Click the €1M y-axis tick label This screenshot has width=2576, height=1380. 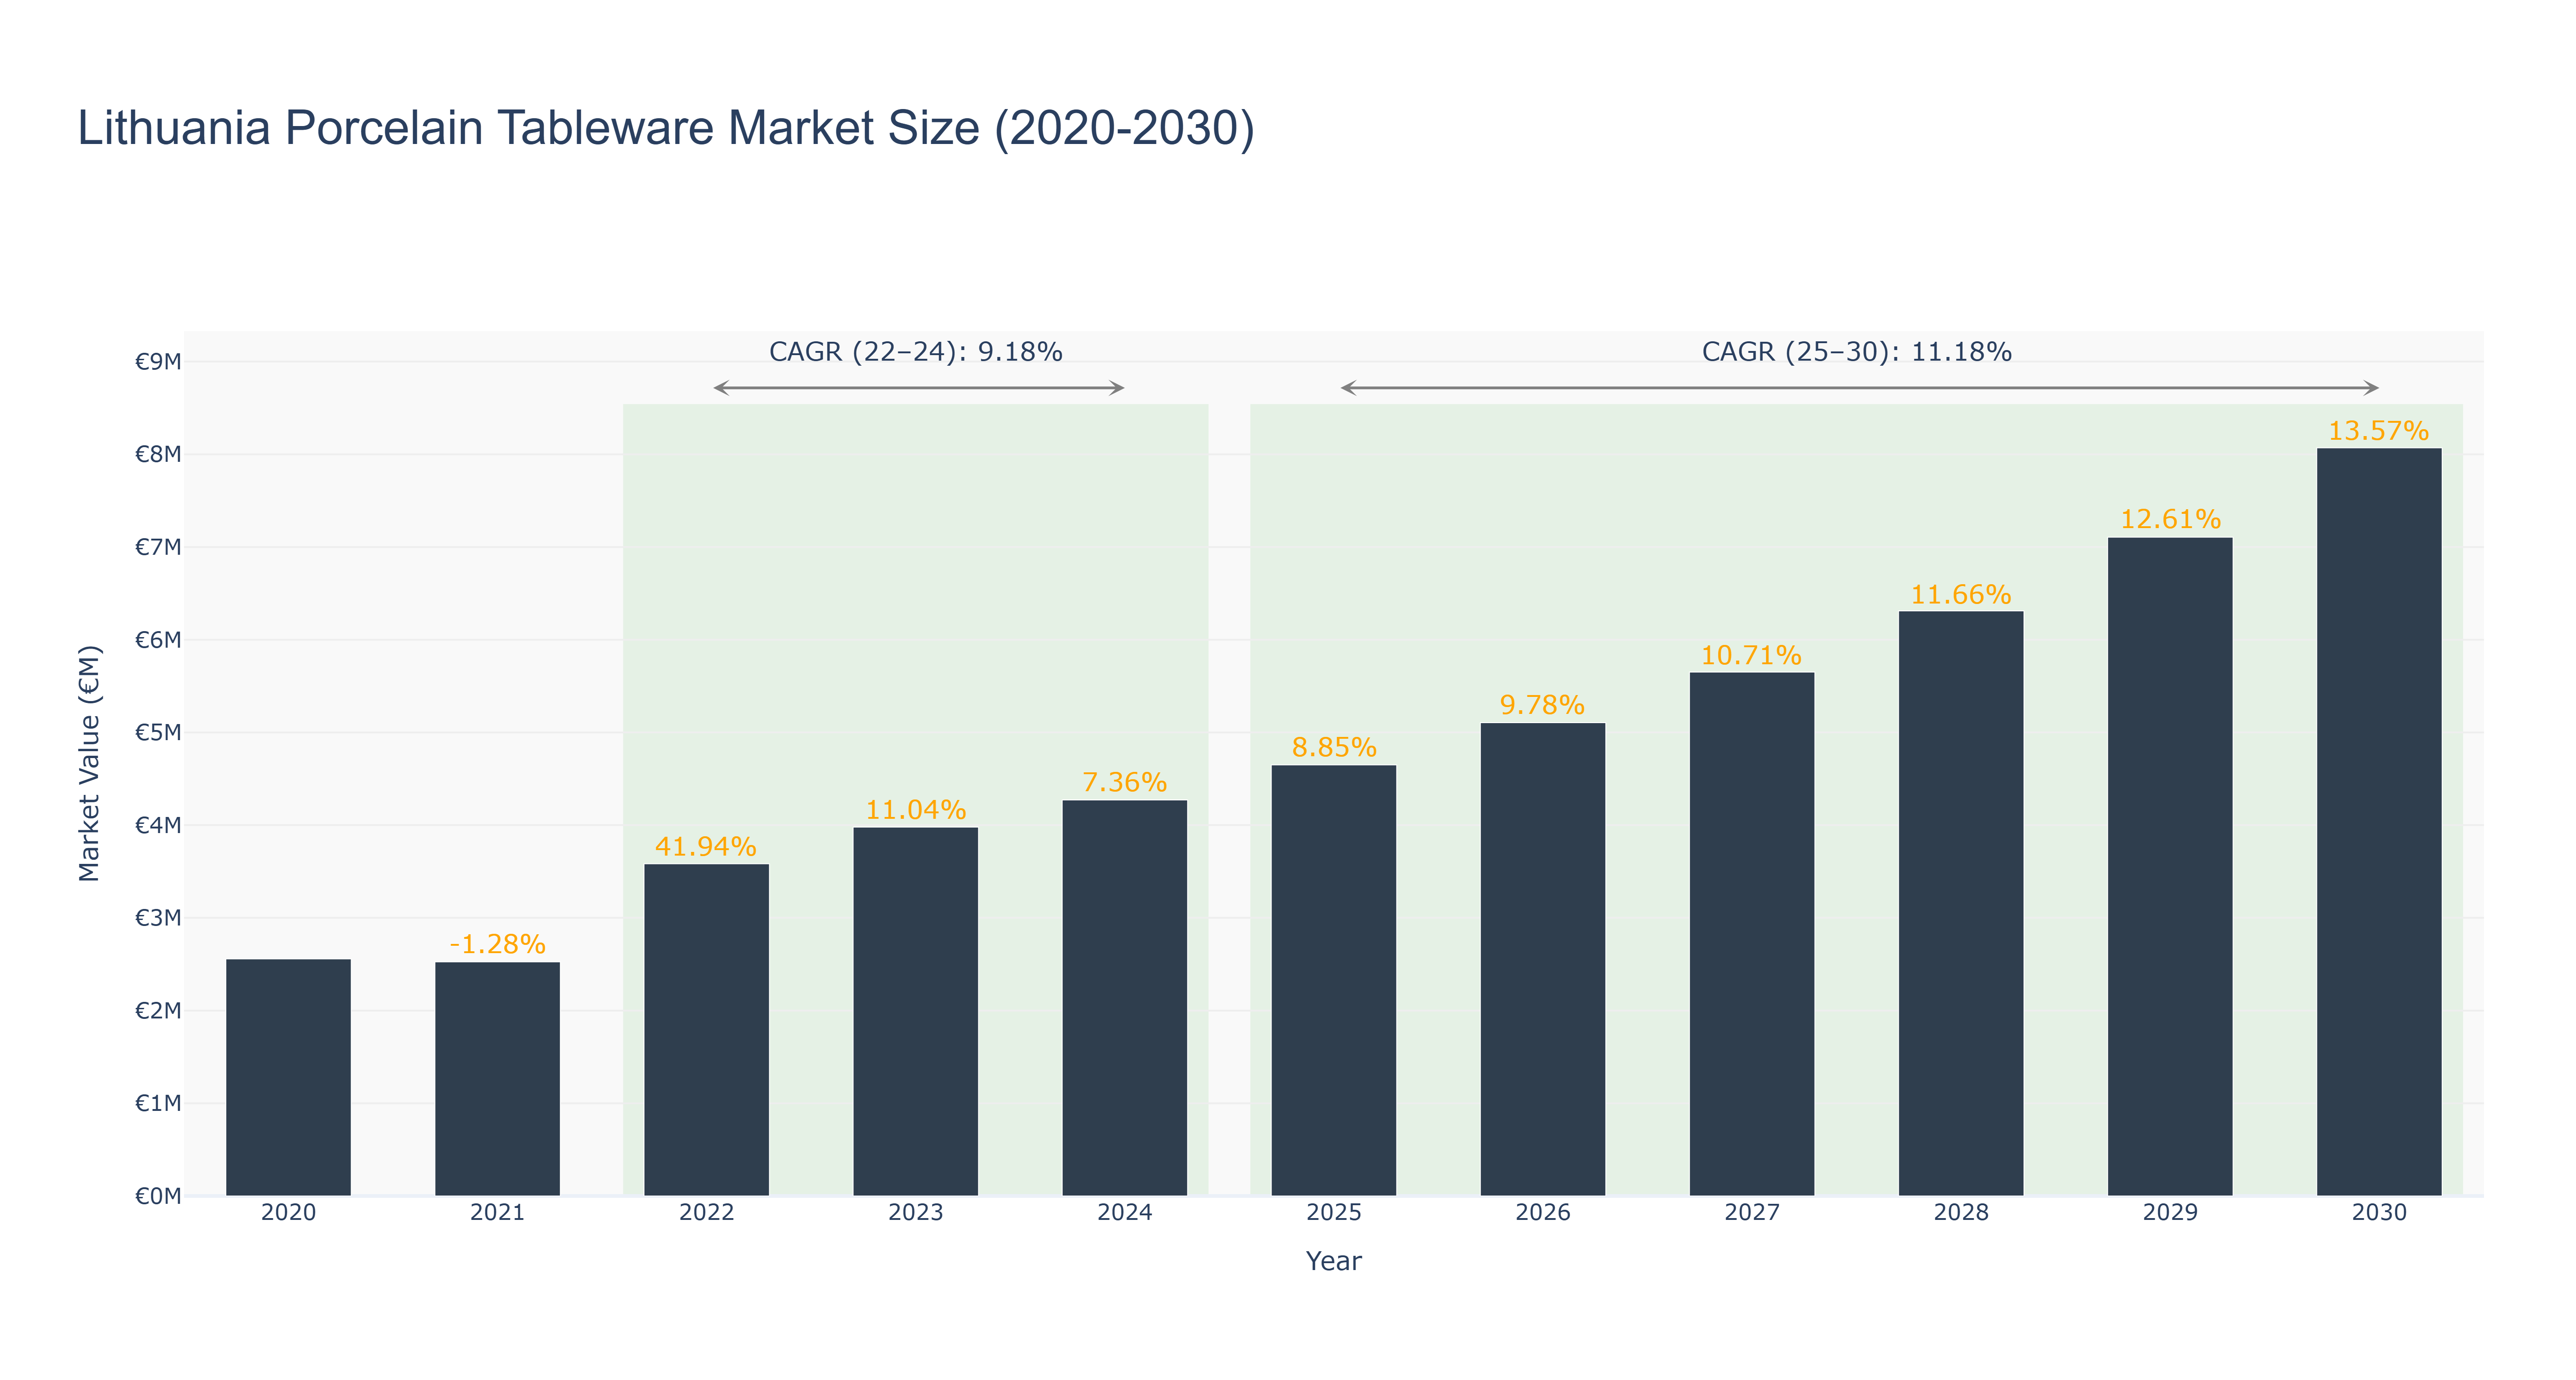[158, 1103]
